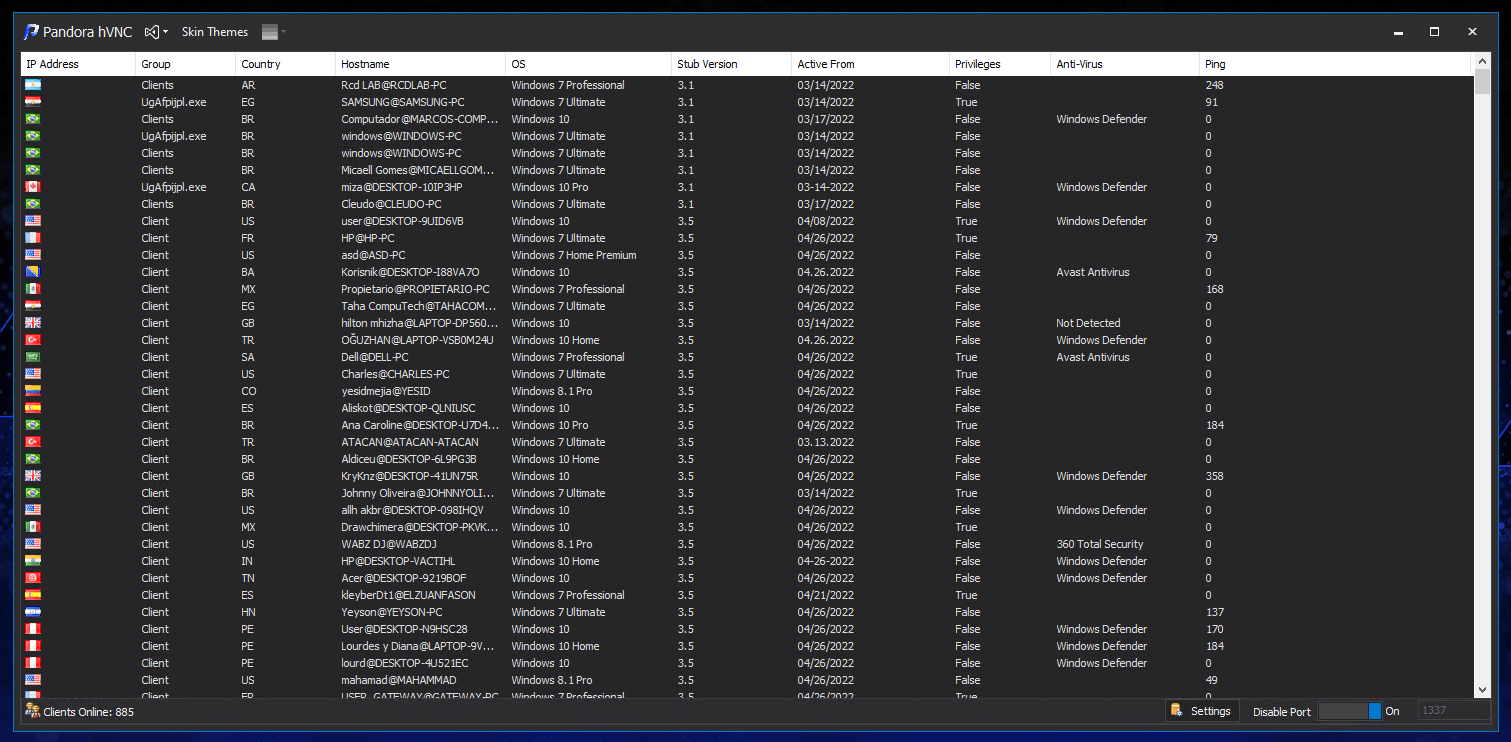Image resolution: width=1511 pixels, height=742 pixels.
Task: Click the Turkey flag for OĞUZHAN row
Action: click(x=32, y=340)
